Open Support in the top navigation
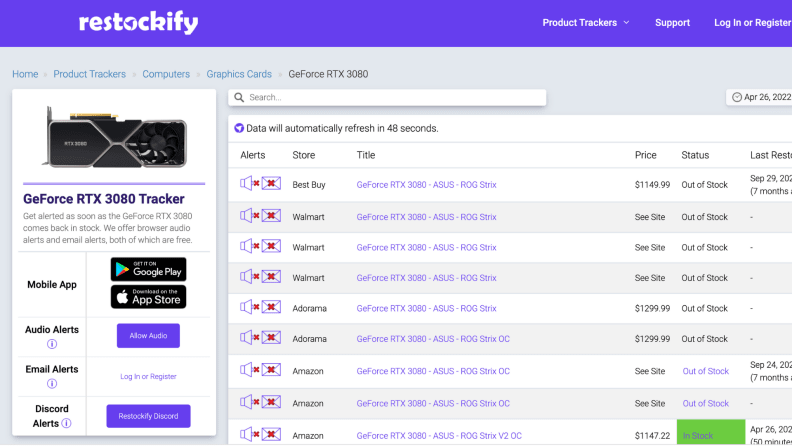 [x=672, y=23]
